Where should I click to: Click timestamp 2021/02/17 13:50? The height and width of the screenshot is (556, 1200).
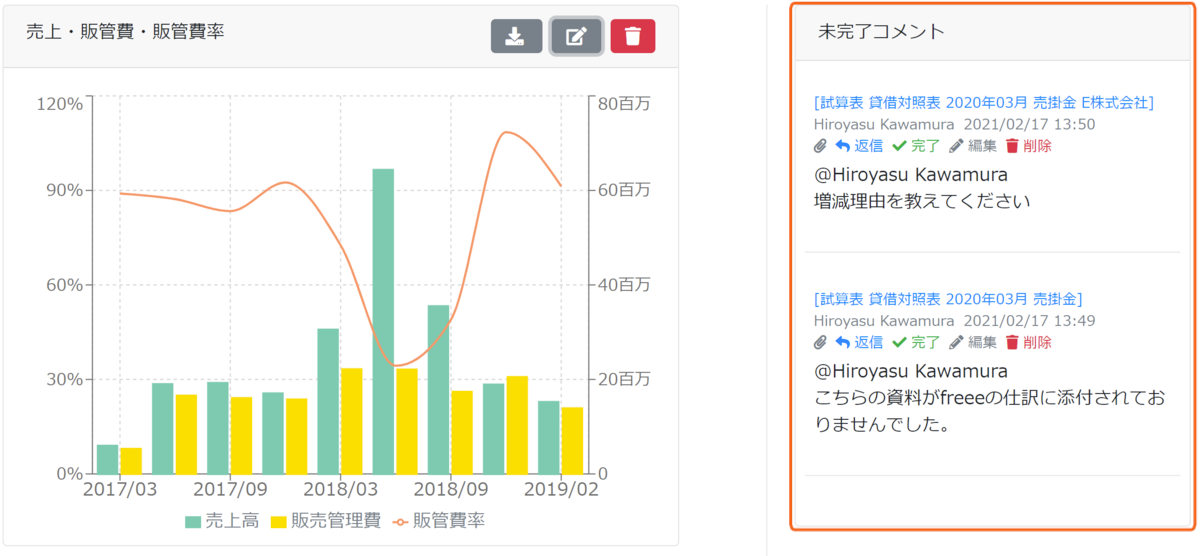pyautogui.click(x=1030, y=124)
